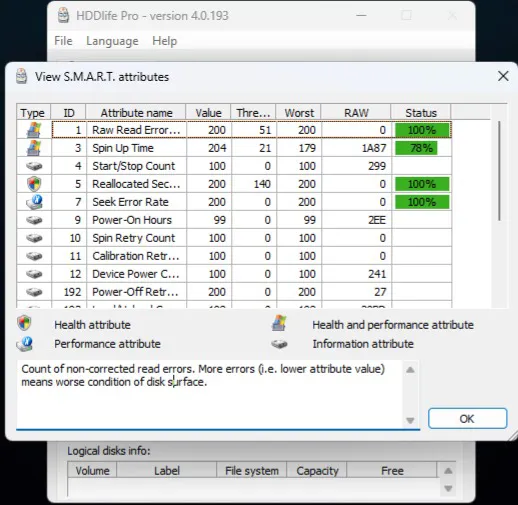Sort by the Value column header
This screenshot has width=518, height=505.
(208, 113)
